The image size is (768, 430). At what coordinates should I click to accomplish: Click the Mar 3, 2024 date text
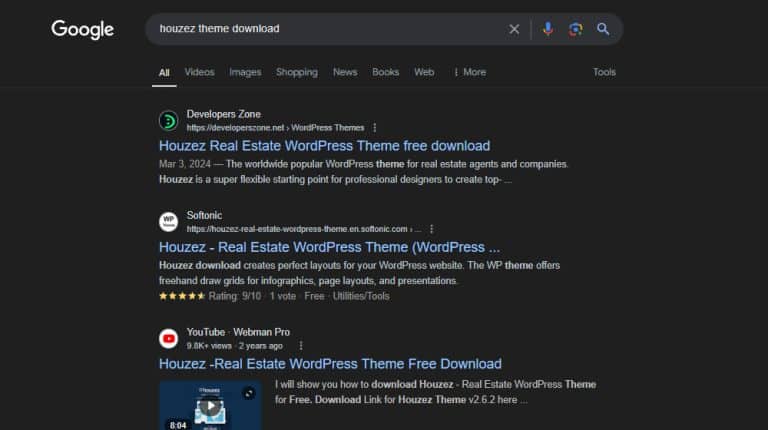coord(185,164)
